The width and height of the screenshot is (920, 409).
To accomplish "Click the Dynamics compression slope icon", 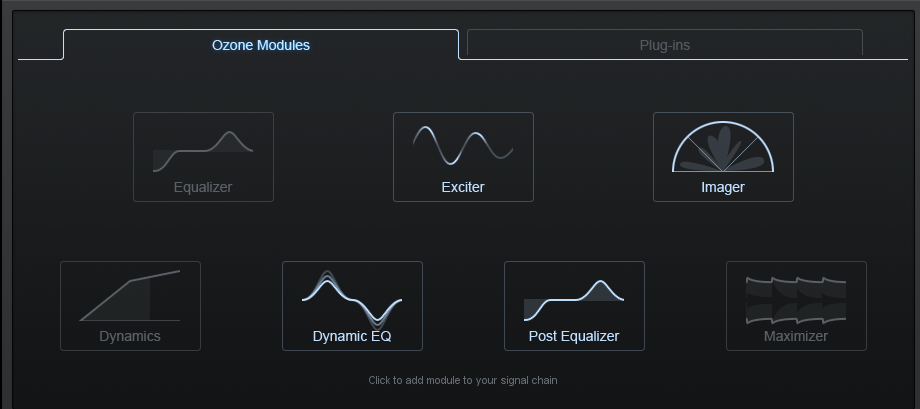I will (130, 296).
